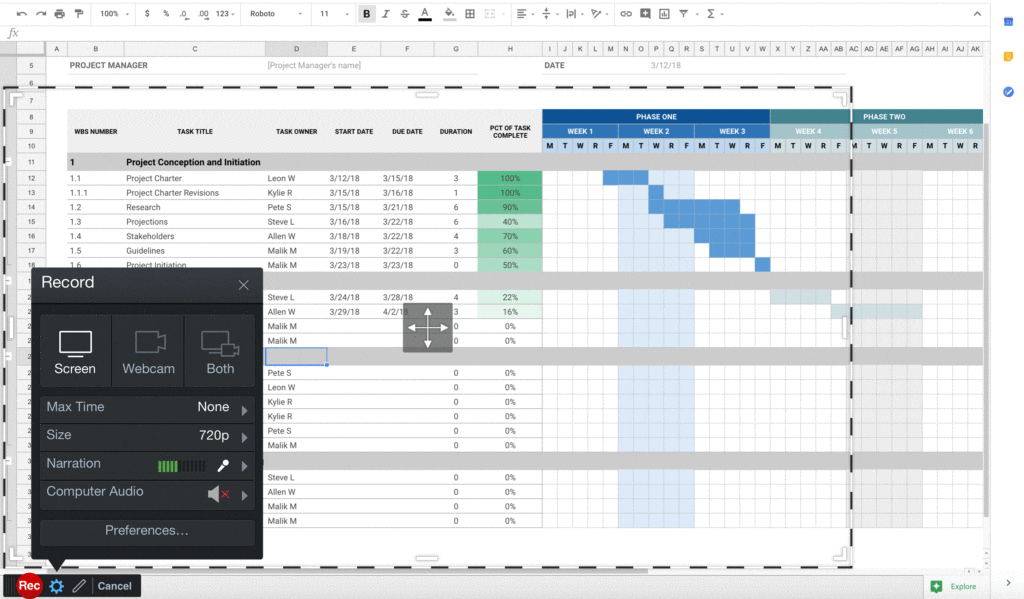This screenshot has height=599, width=1024.
Task: Open the text rotation dropdown
Action: (599, 14)
